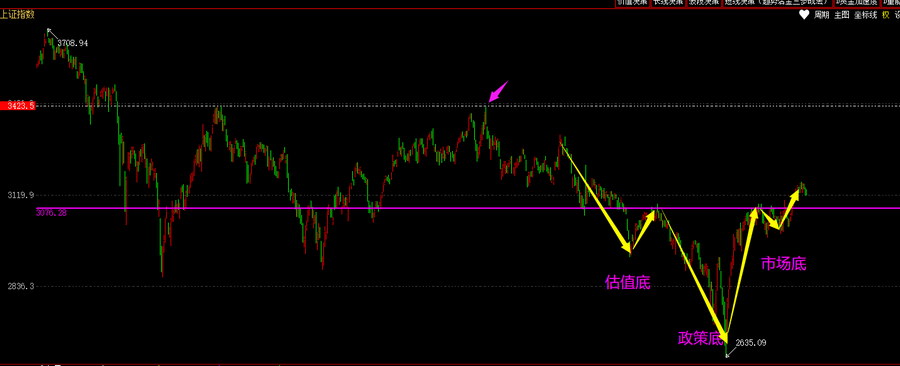This screenshot has height=366, width=900.
Task: Open the long 短线决策 tab with parentheses
Action: [776, 3]
